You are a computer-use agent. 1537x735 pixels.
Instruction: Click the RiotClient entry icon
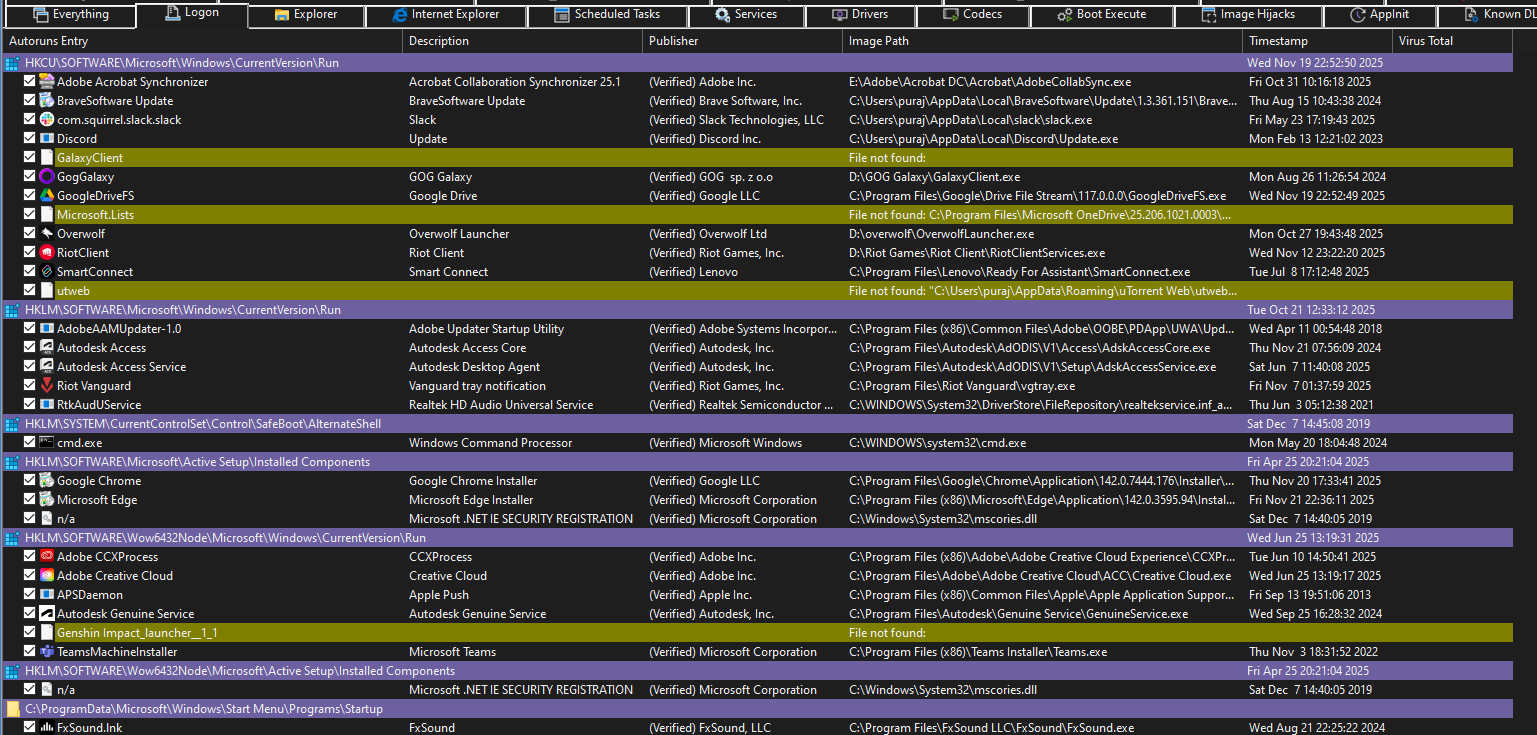click(x=46, y=253)
